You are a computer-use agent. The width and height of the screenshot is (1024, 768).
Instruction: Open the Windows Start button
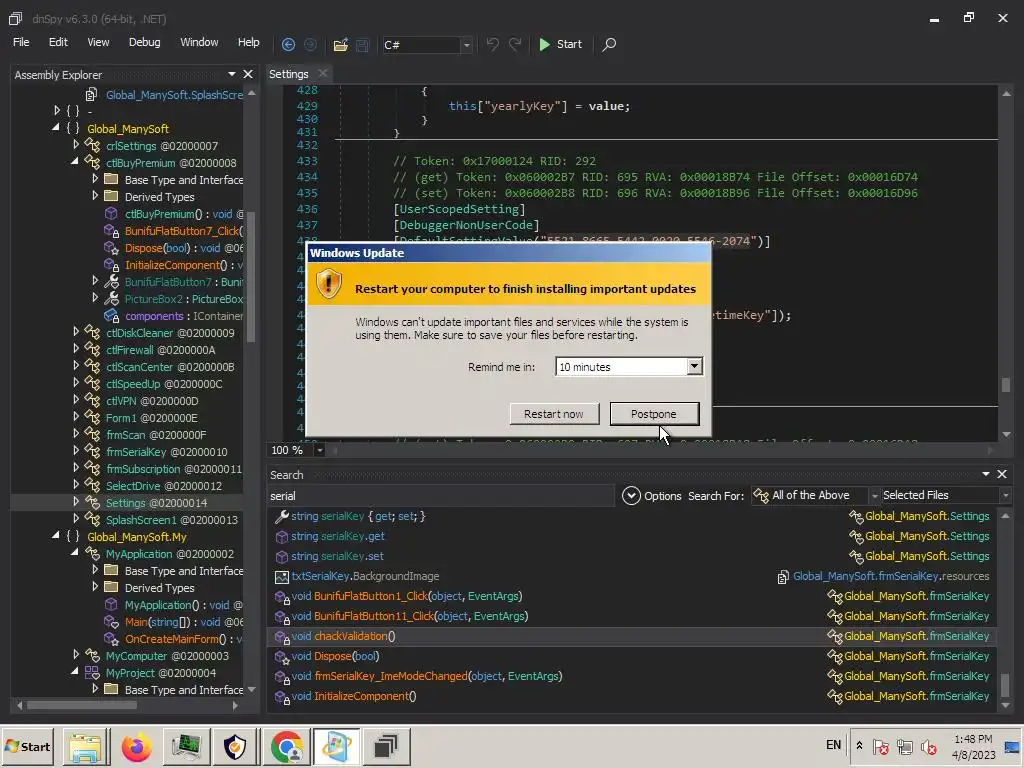(x=27, y=746)
